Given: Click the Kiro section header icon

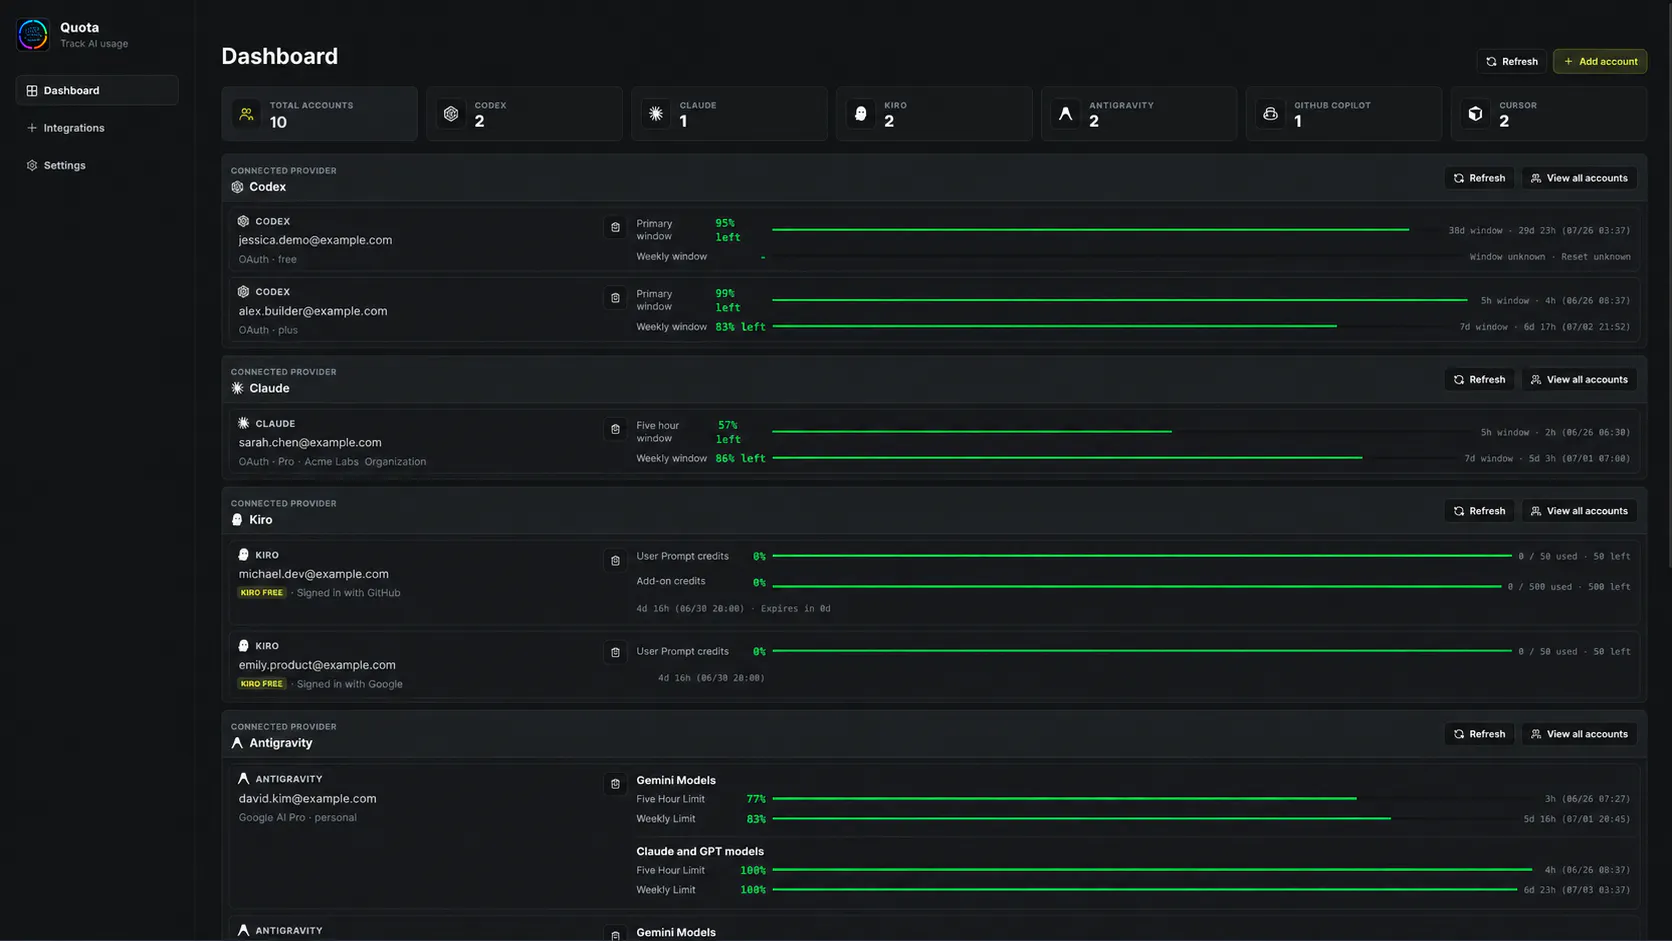Looking at the screenshot, I should (x=237, y=520).
